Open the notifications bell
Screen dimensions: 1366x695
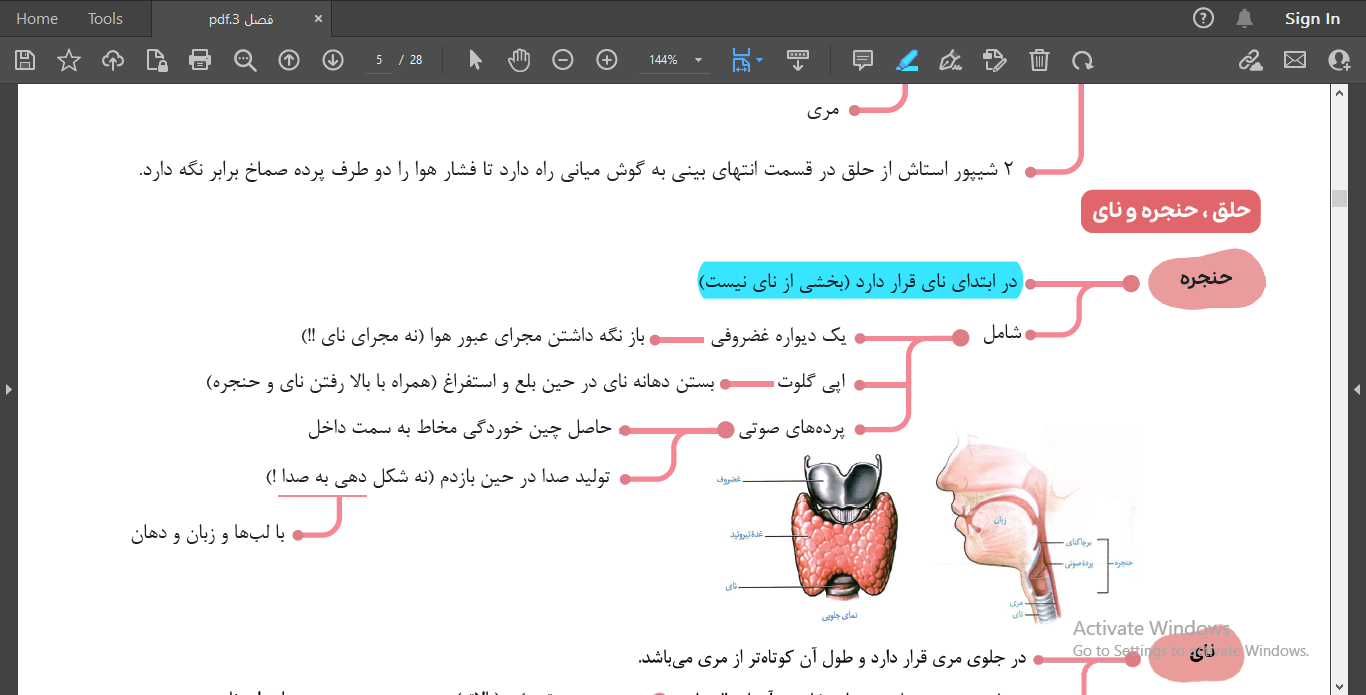coord(1244,18)
